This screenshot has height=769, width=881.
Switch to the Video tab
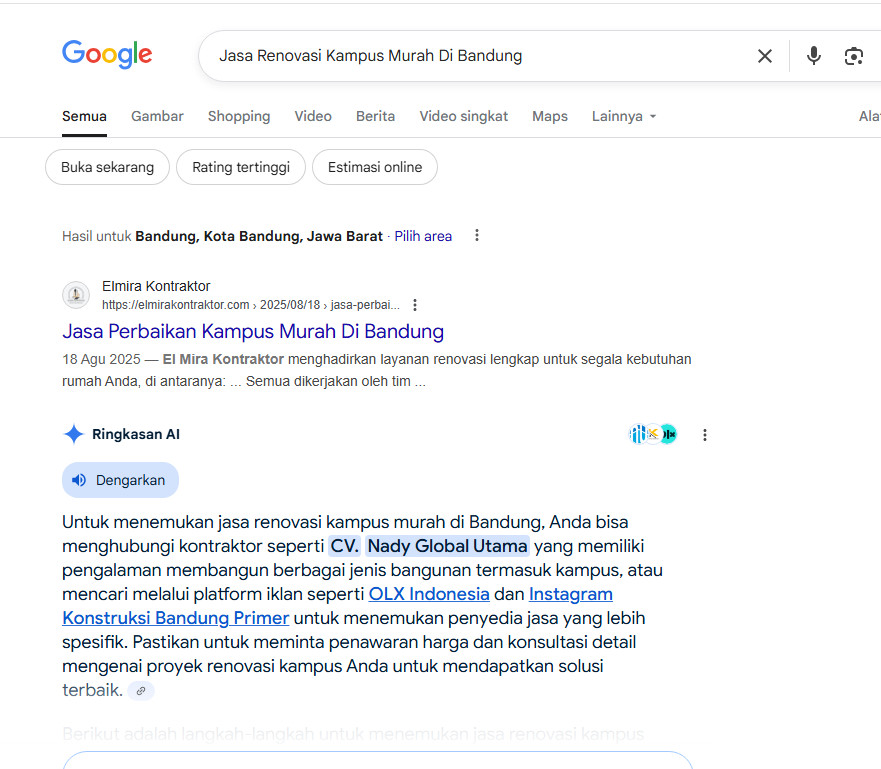point(313,116)
